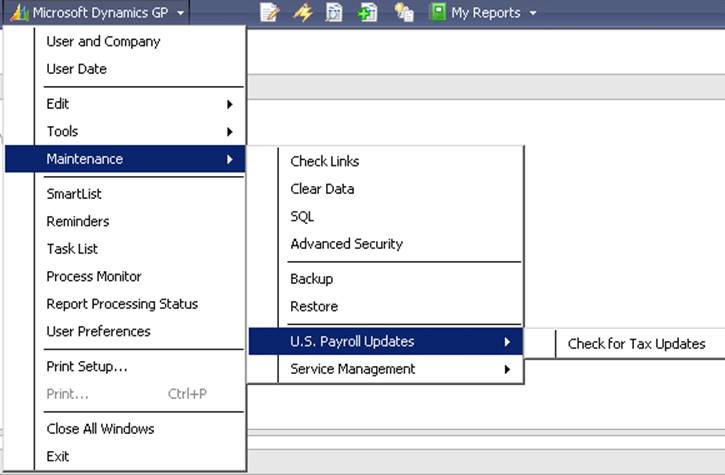Click the notepad with pencil toolbar icon
Screen dimensions: 725x475
tap(269, 12)
